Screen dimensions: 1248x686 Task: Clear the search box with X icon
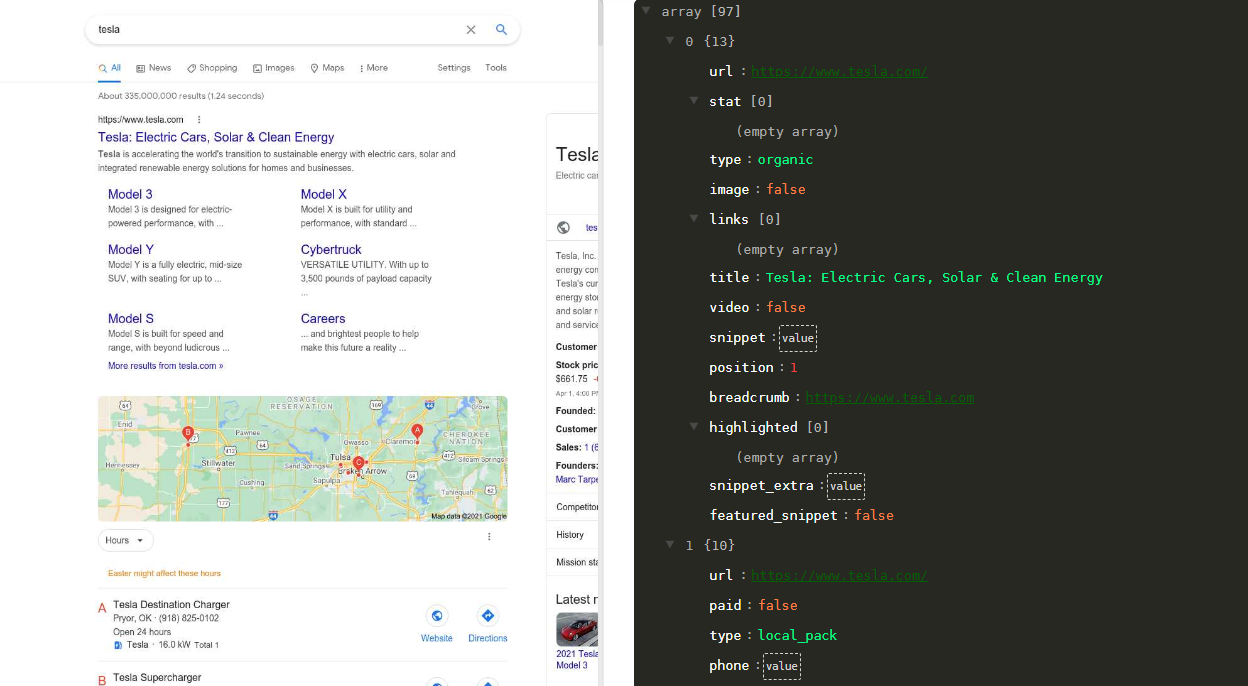tap(471, 30)
